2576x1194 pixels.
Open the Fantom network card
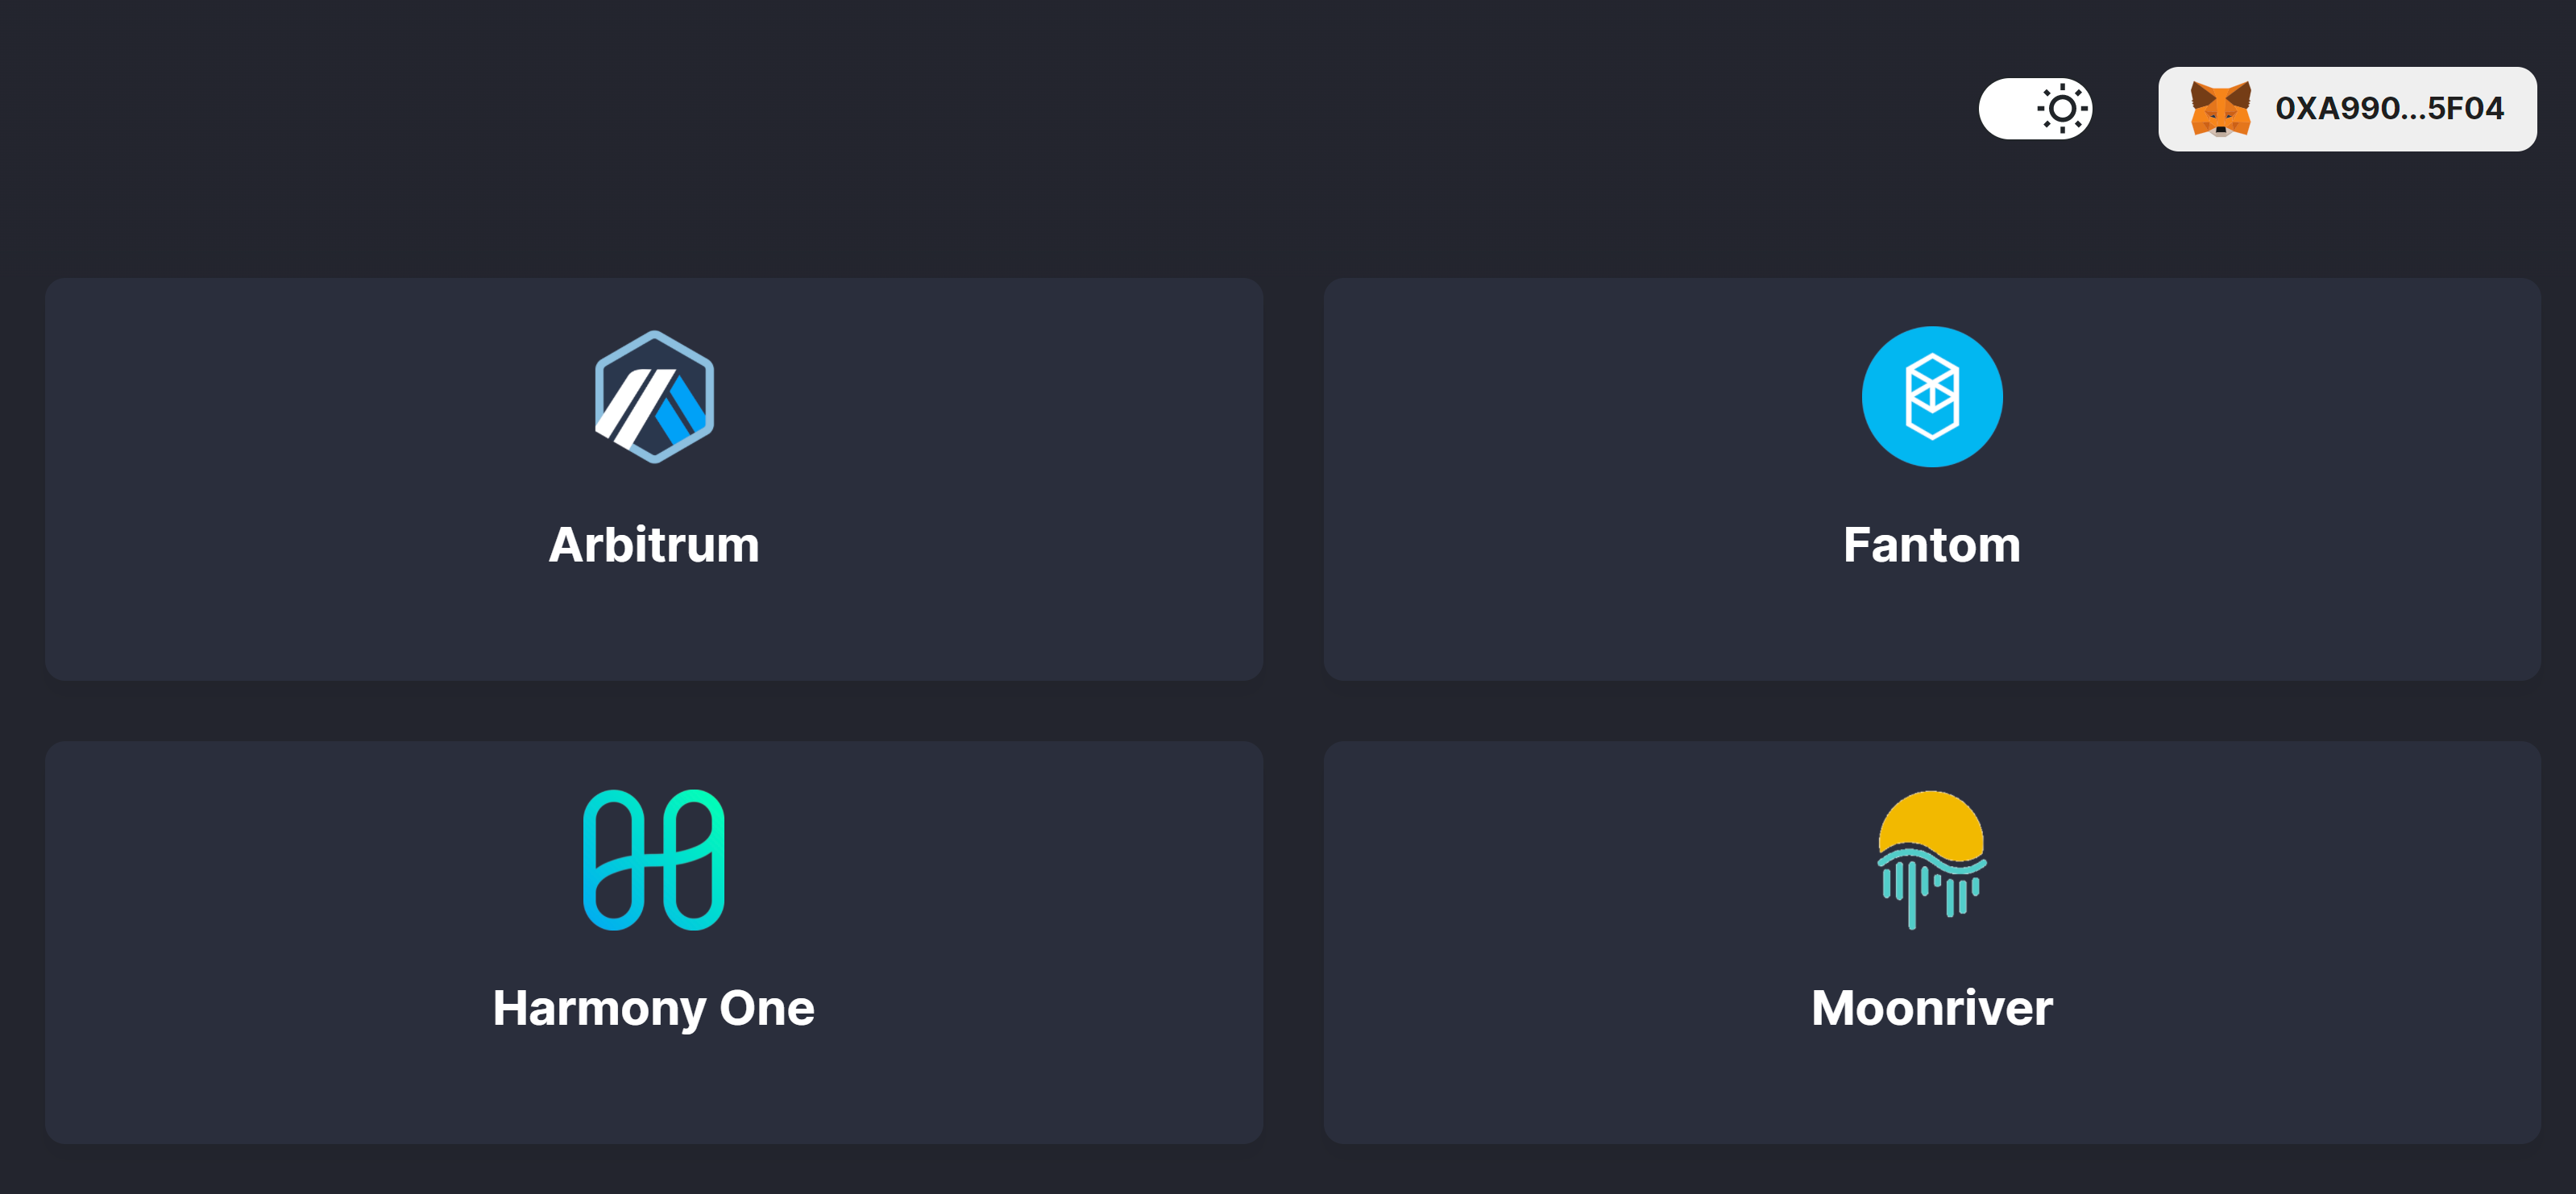pos(1600,480)
